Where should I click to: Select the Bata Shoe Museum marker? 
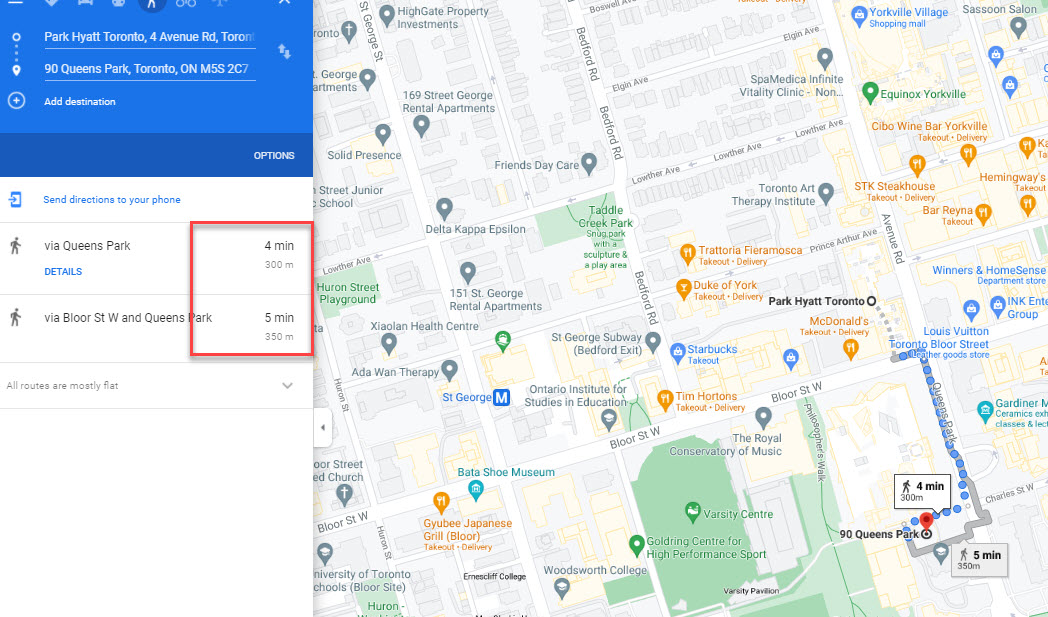(477, 489)
